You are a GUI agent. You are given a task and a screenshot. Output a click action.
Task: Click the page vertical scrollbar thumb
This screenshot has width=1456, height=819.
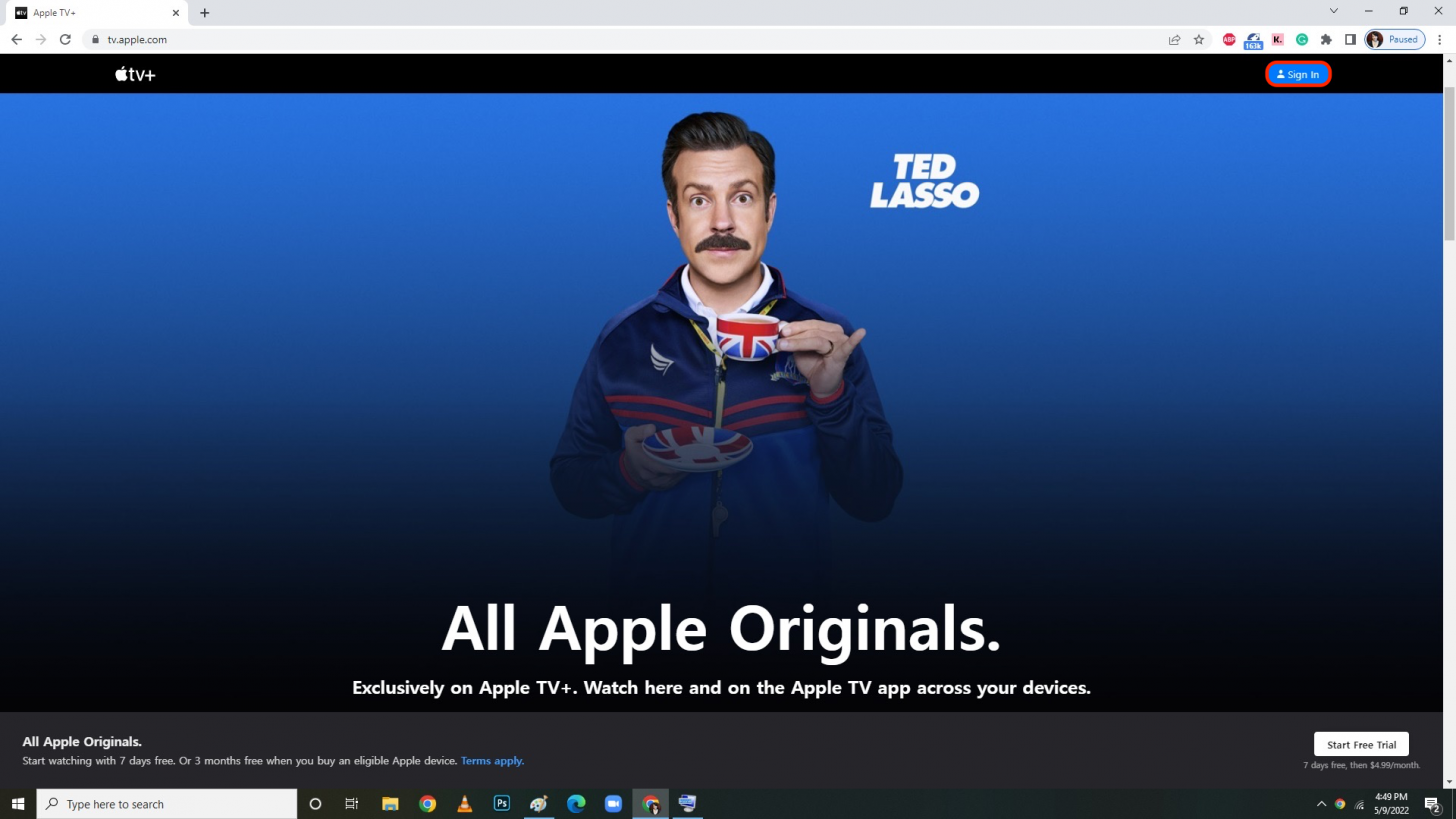[x=1449, y=165]
